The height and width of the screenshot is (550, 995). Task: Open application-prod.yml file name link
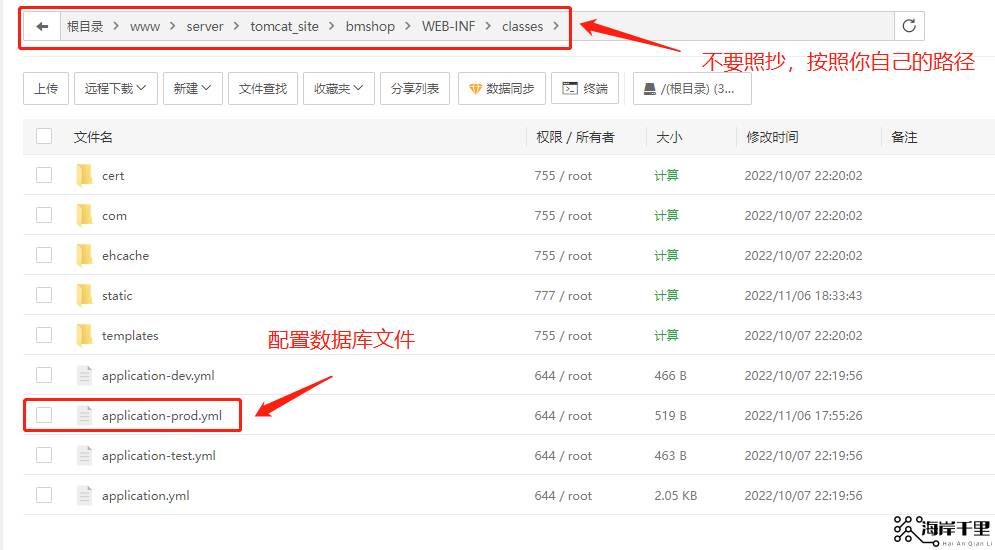[161, 416]
